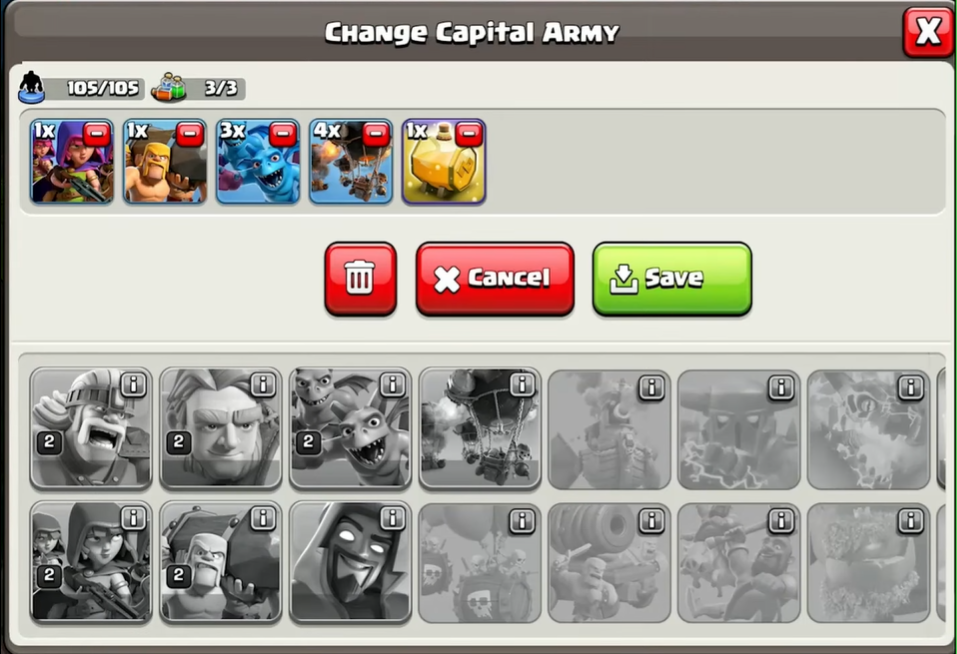The height and width of the screenshot is (654, 957).
Task: Show info for Super Barbarian troop
Action: pos(134,385)
